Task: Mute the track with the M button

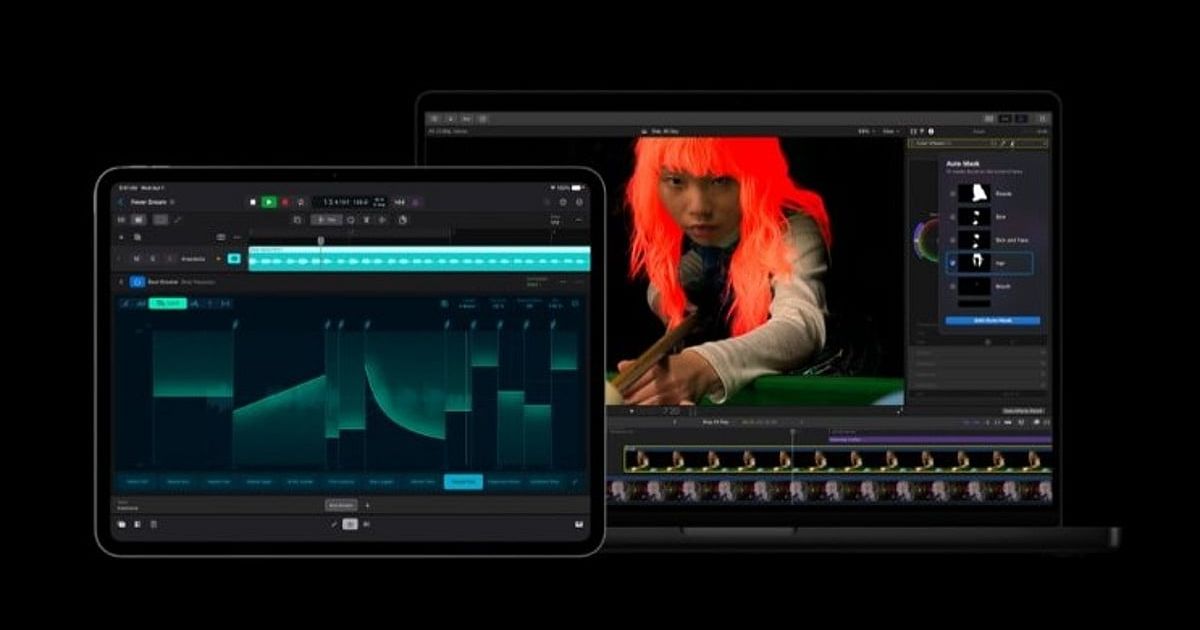Action: click(136, 259)
